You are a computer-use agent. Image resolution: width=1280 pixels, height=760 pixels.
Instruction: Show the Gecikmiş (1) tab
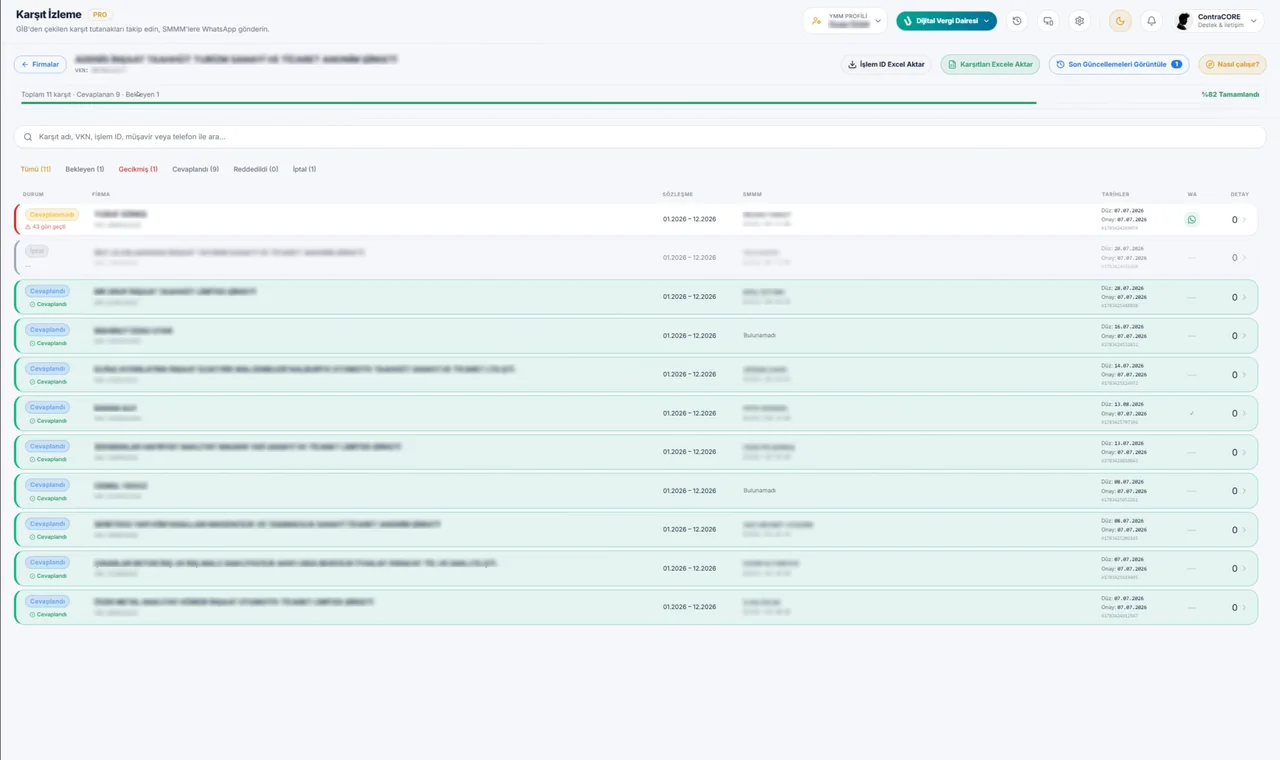tap(138, 169)
